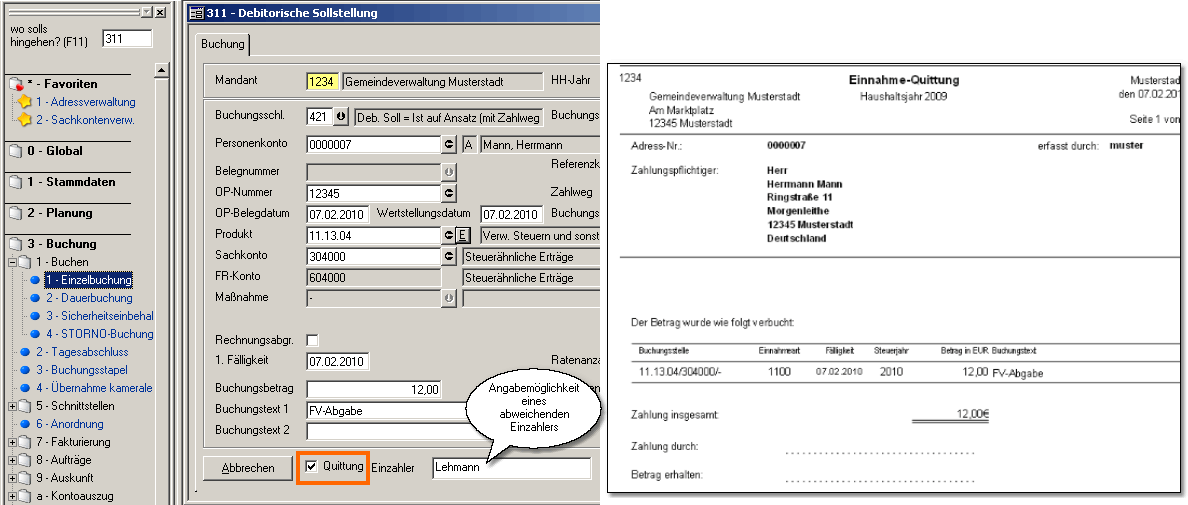Open the 2 - Sachkontenverw. favorite link
The width and height of the screenshot is (1188, 505).
pyautogui.click(x=85, y=120)
